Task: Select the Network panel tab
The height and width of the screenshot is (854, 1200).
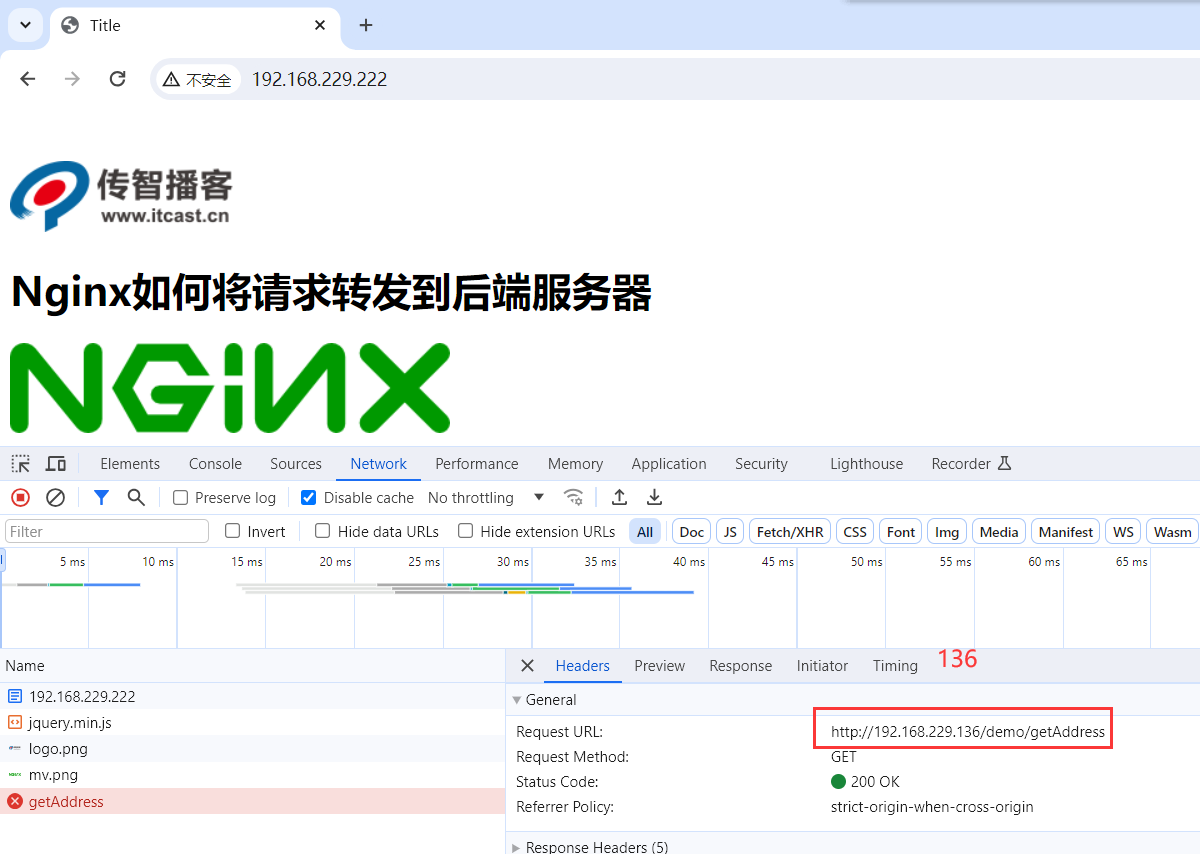Action: [x=378, y=463]
